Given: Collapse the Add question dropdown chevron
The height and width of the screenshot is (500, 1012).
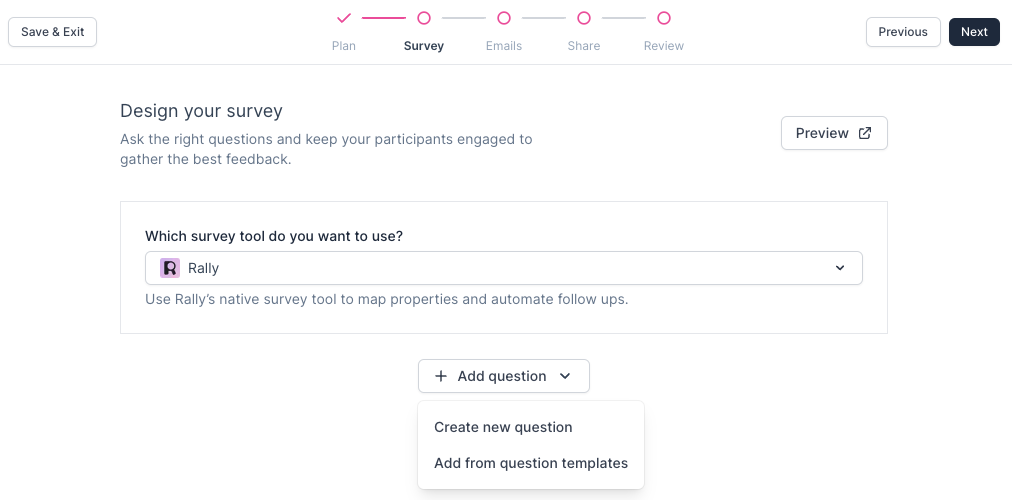Looking at the screenshot, I should (565, 376).
